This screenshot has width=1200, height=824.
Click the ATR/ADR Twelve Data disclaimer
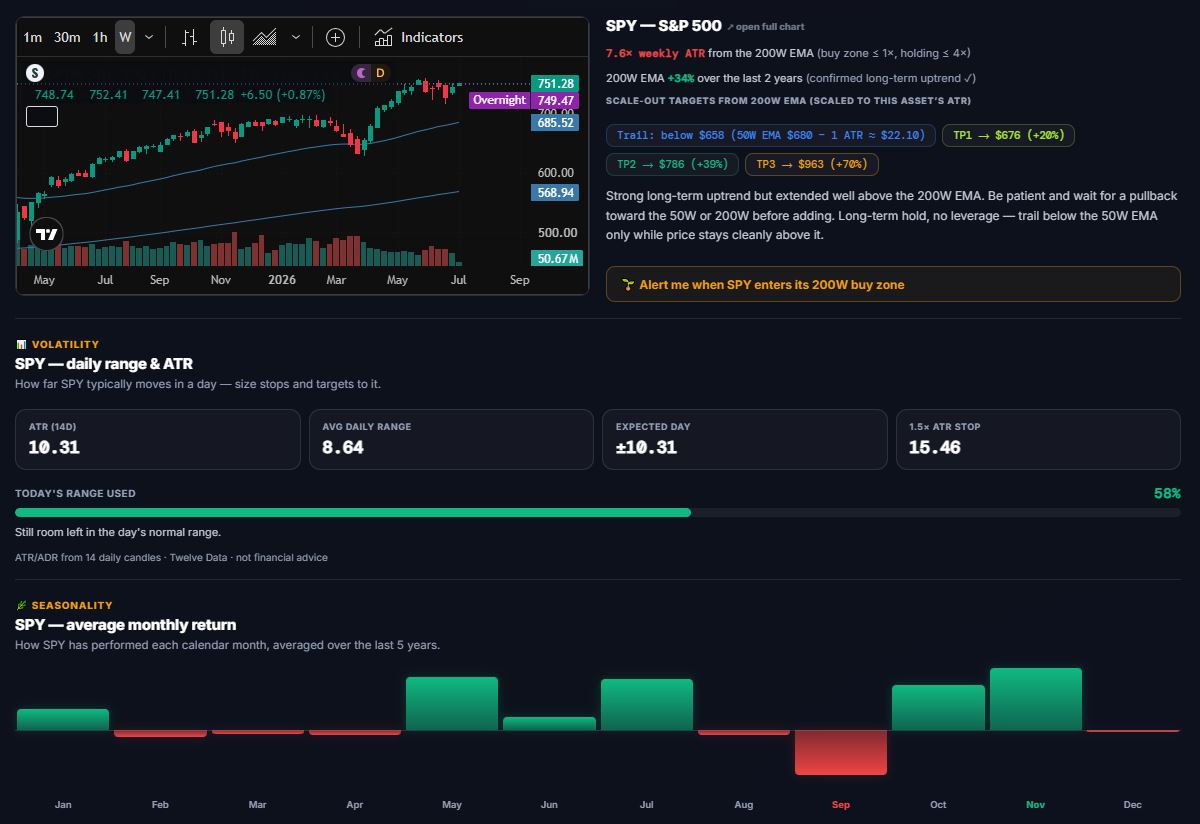tap(171, 557)
